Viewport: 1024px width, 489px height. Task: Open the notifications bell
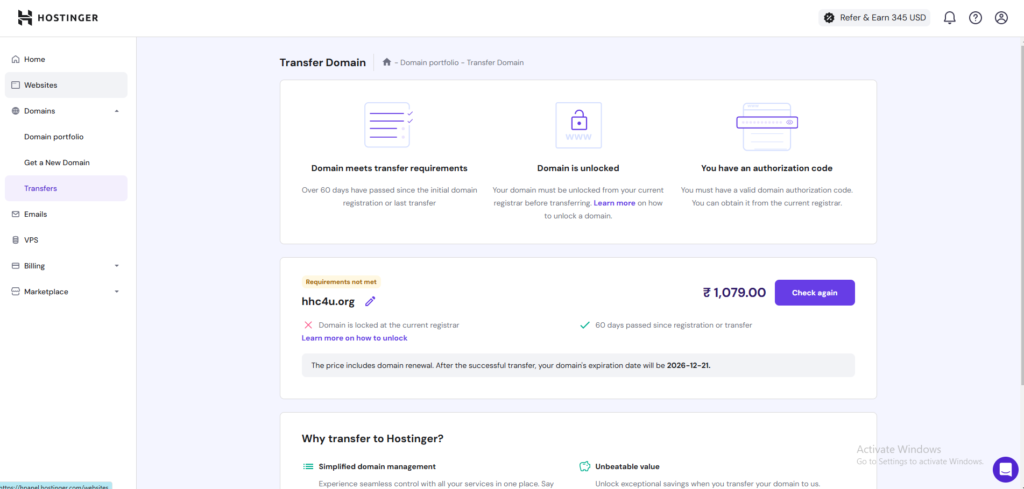(x=950, y=18)
